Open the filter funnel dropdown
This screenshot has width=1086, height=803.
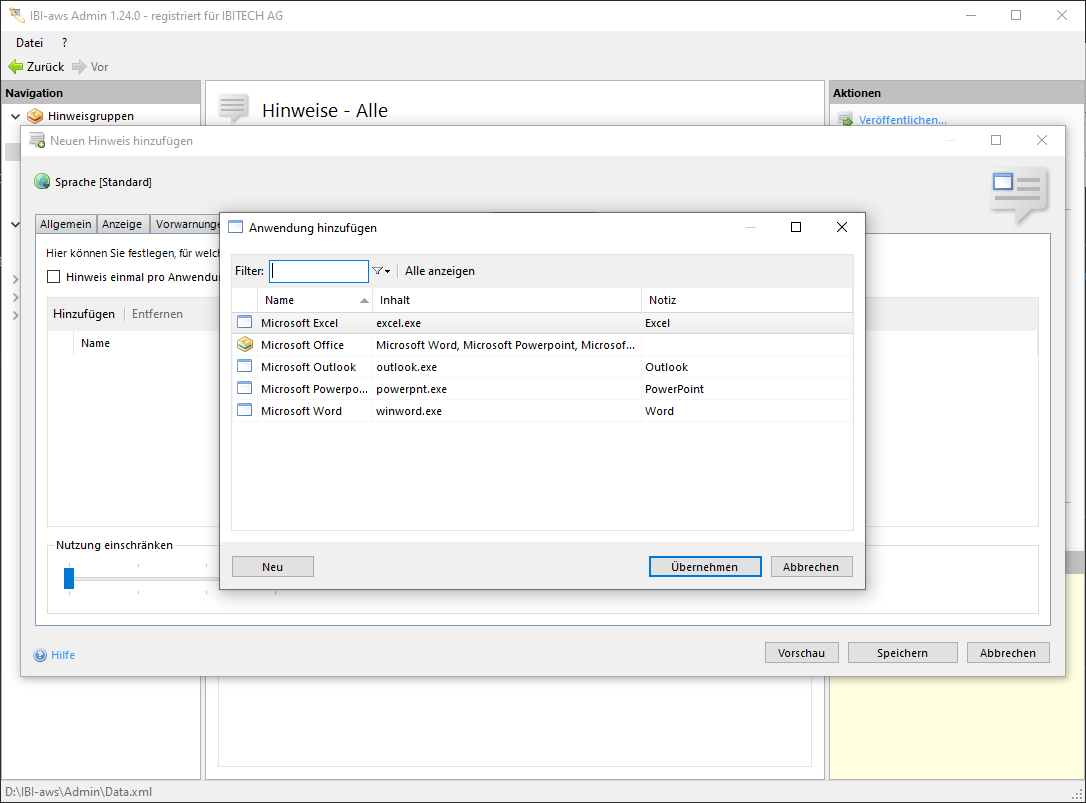tap(381, 271)
